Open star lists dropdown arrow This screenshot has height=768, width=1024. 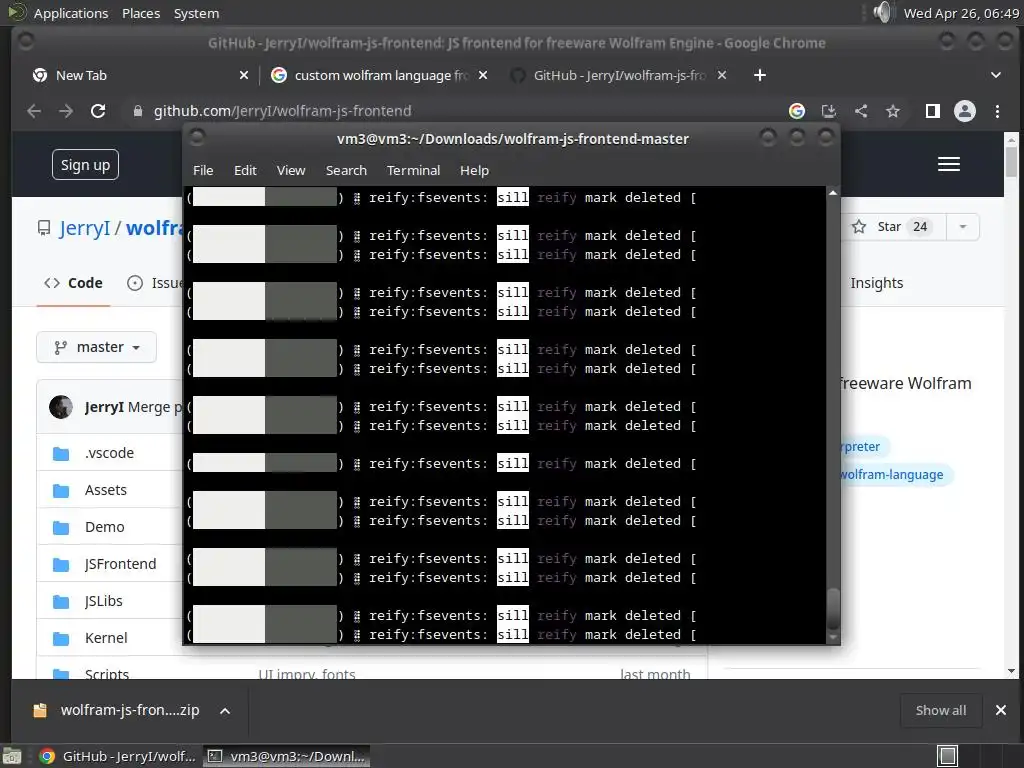963,227
